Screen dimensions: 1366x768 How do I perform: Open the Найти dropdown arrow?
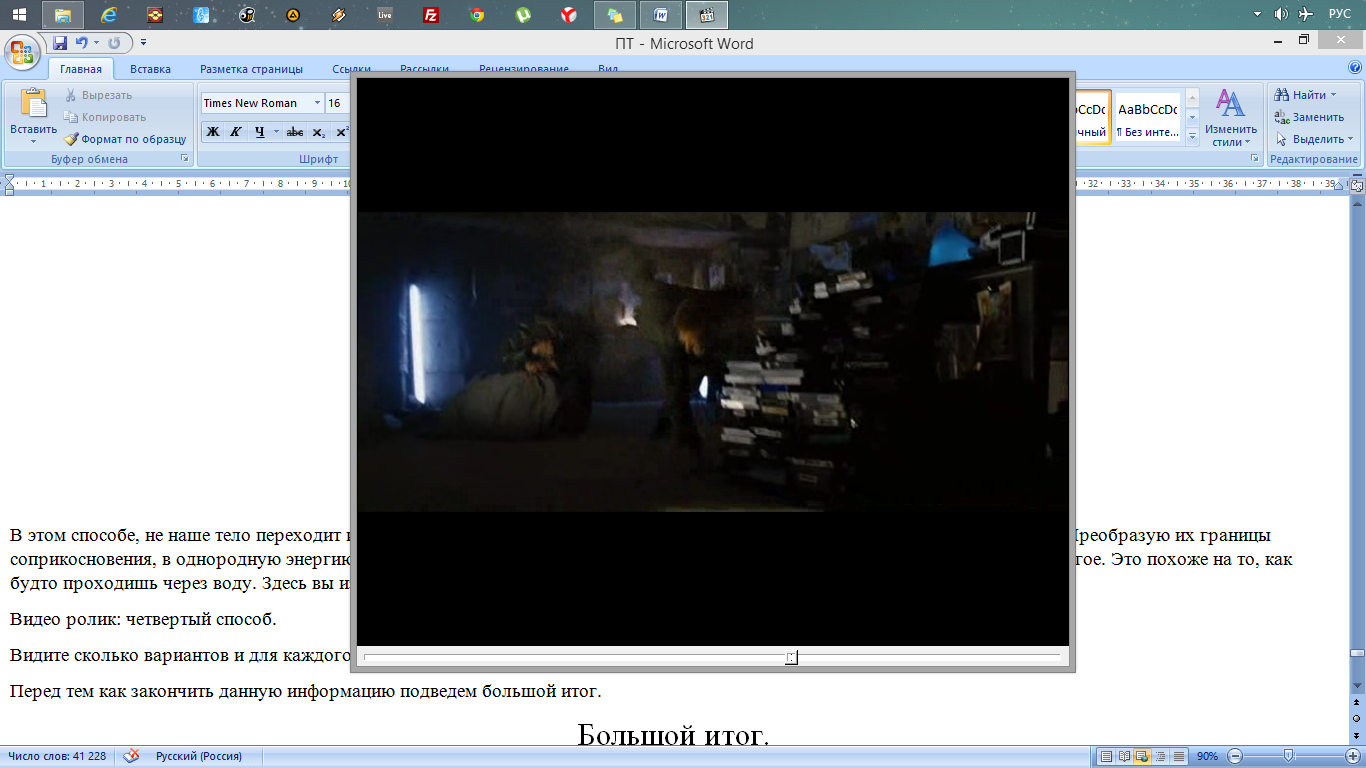[1333, 95]
